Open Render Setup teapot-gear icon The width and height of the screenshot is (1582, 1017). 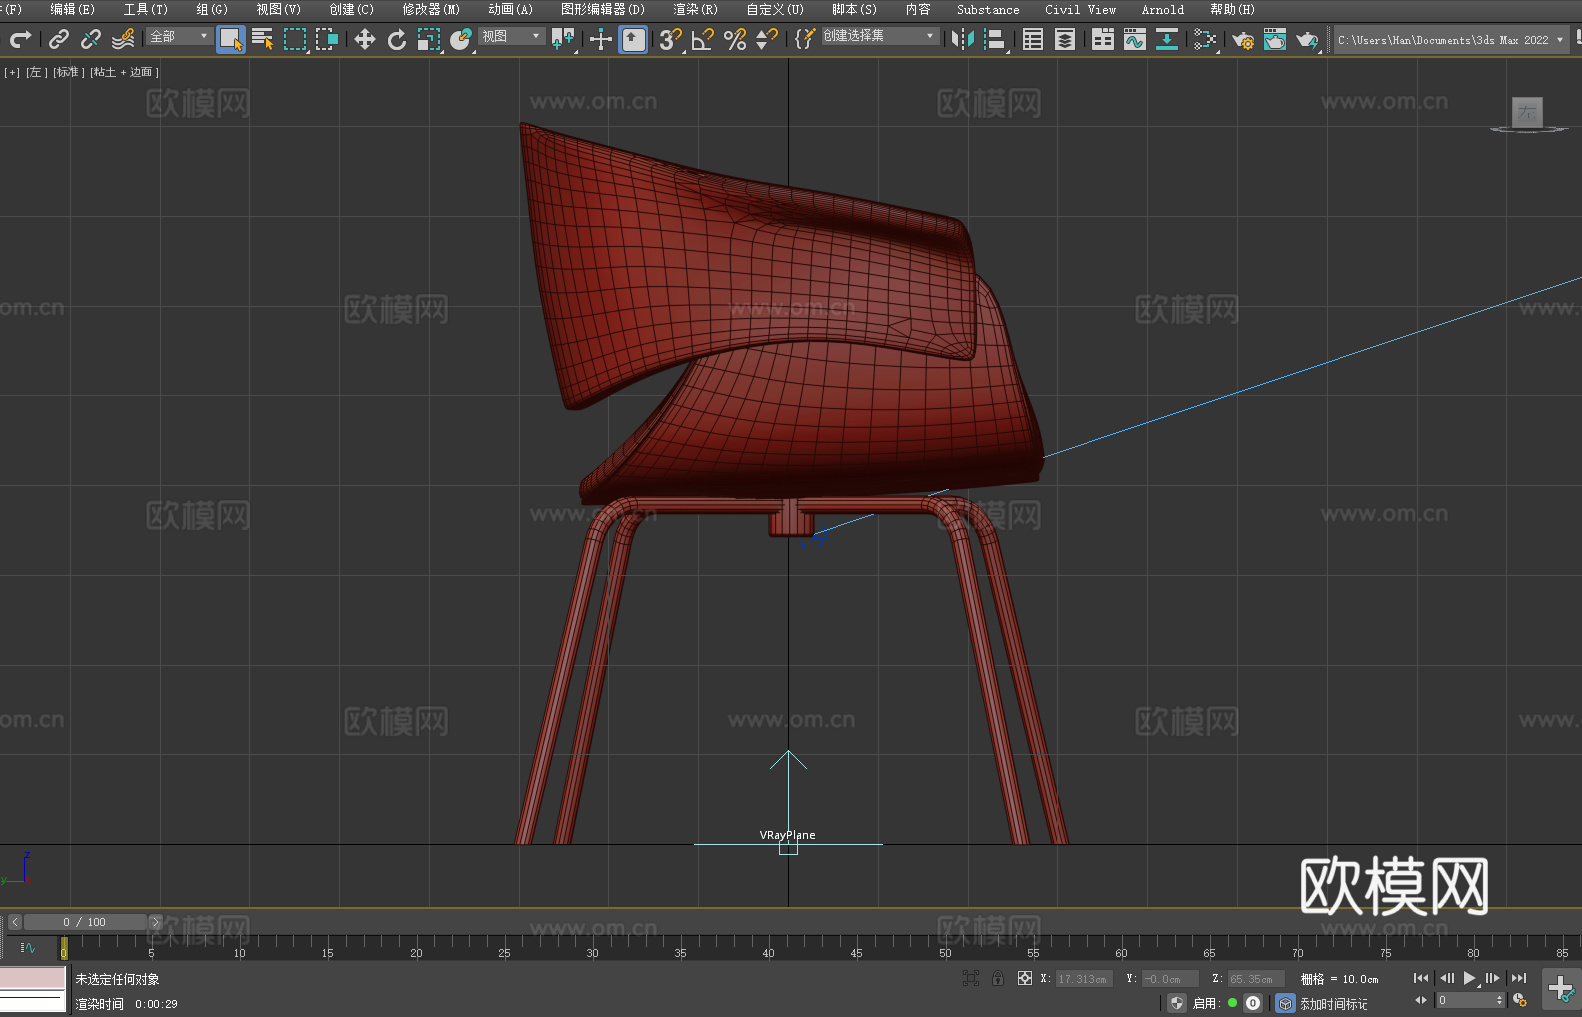click(1243, 39)
